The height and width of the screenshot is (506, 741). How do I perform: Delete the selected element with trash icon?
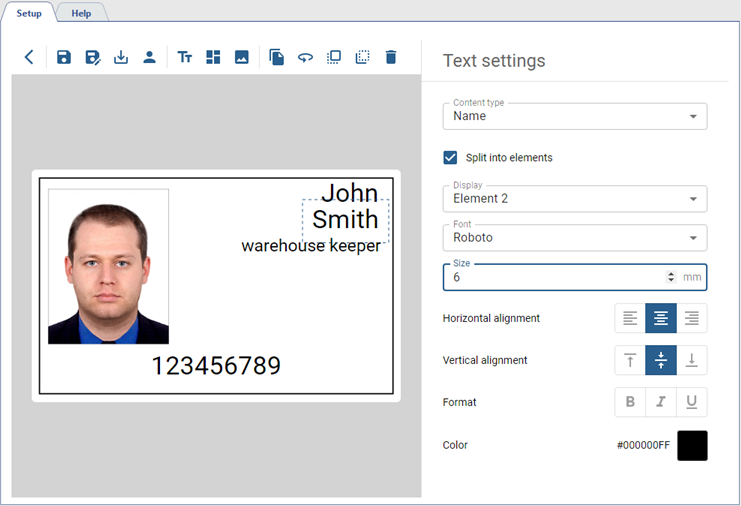(x=391, y=57)
